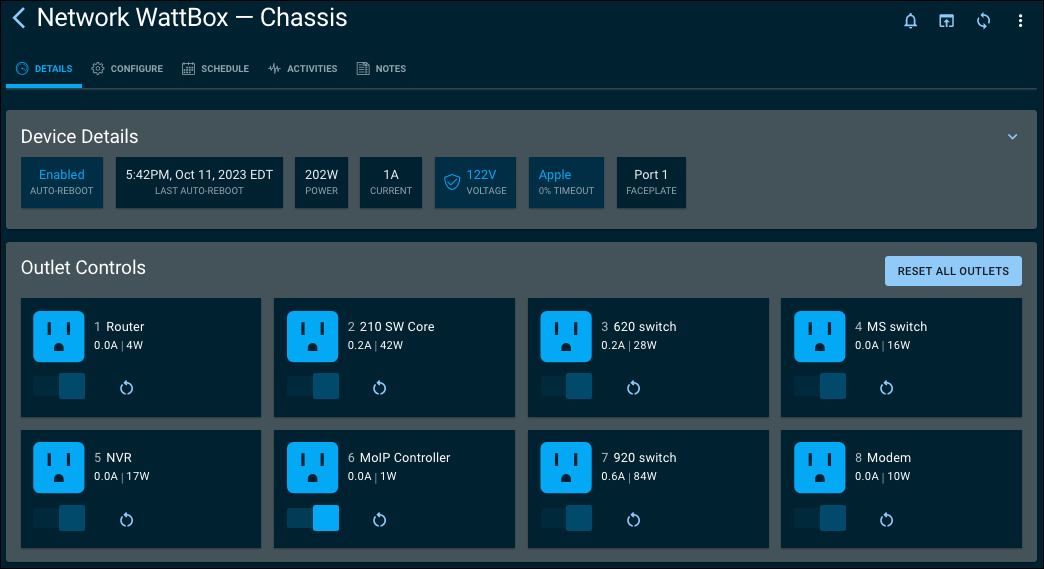The width and height of the screenshot is (1044, 569).
Task: Reset the Router outlet with its cycle icon
Action: 127,388
